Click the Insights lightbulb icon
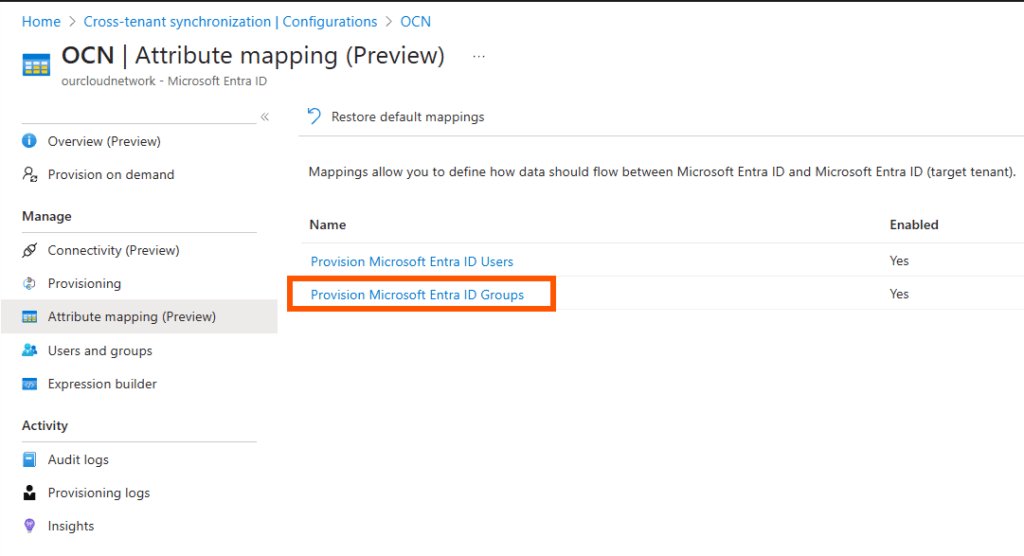 tap(29, 525)
